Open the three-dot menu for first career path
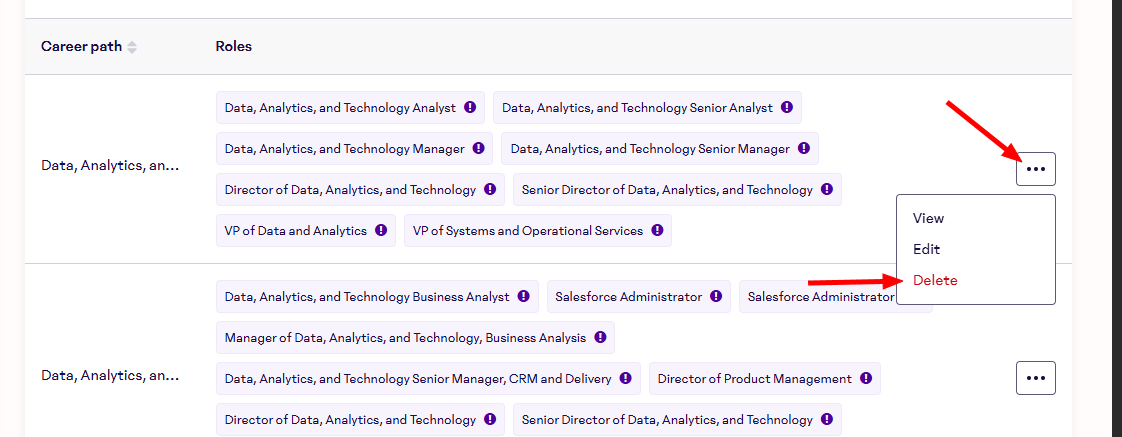 coord(1036,169)
